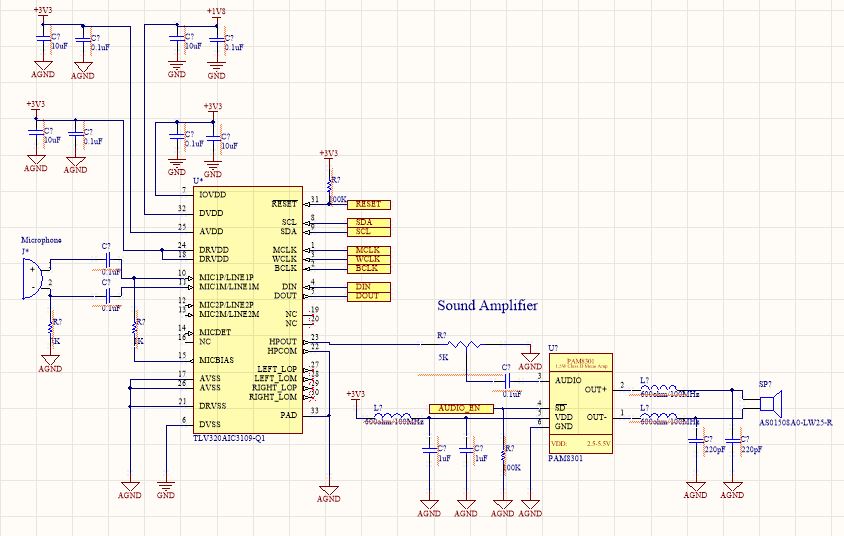Click the MCLK port label
The width and height of the screenshot is (844, 536).
369,250
